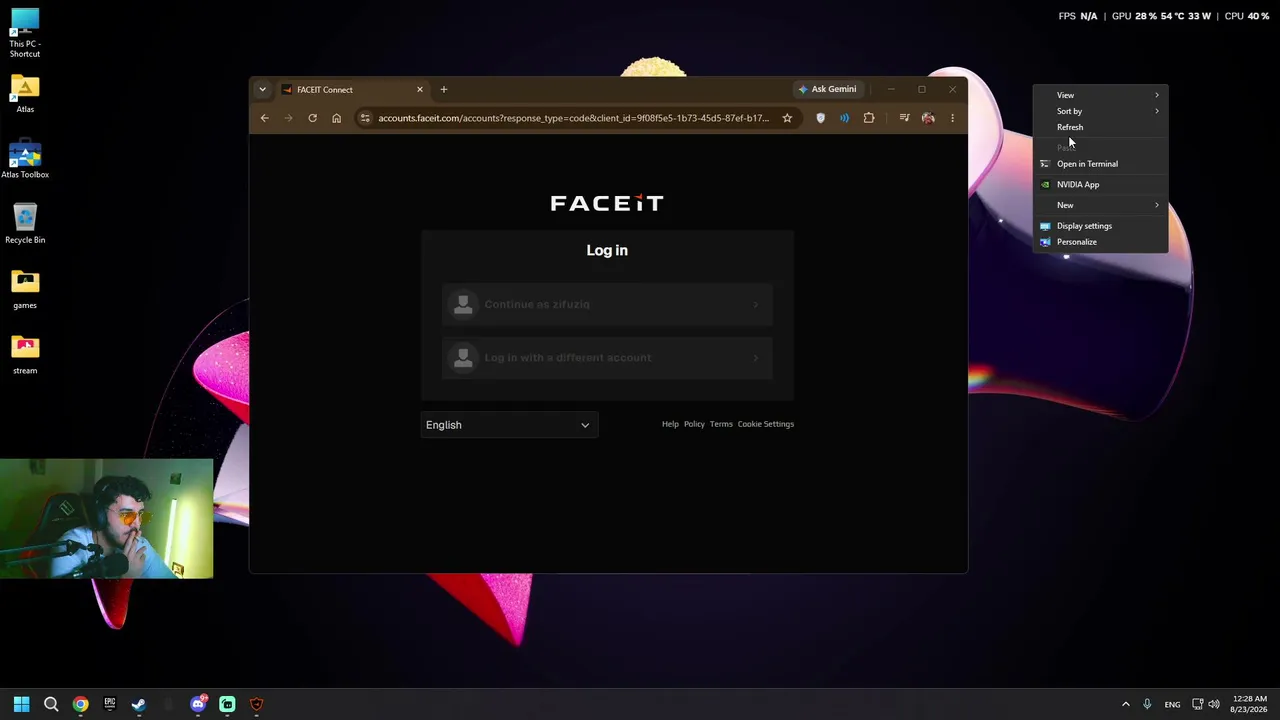Switch to Google Chrome on the taskbar
Image resolution: width=1280 pixels, height=720 pixels.
point(80,704)
